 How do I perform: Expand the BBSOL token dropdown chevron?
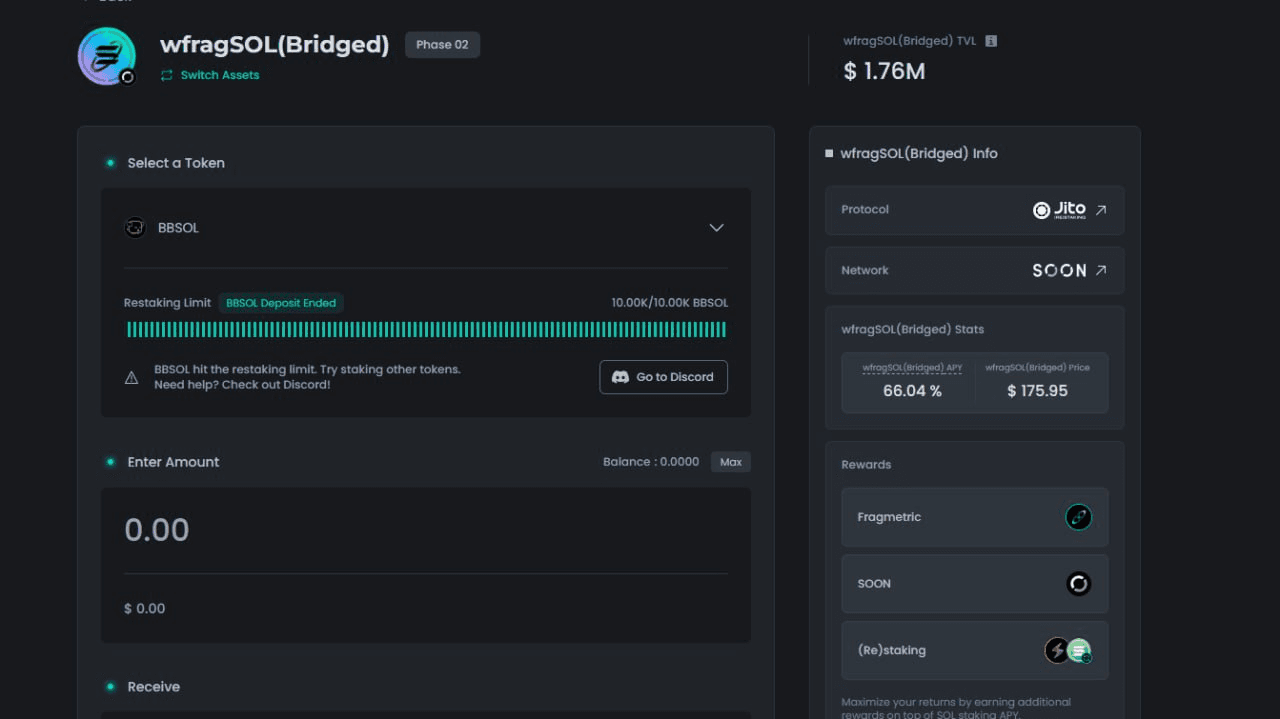click(716, 228)
